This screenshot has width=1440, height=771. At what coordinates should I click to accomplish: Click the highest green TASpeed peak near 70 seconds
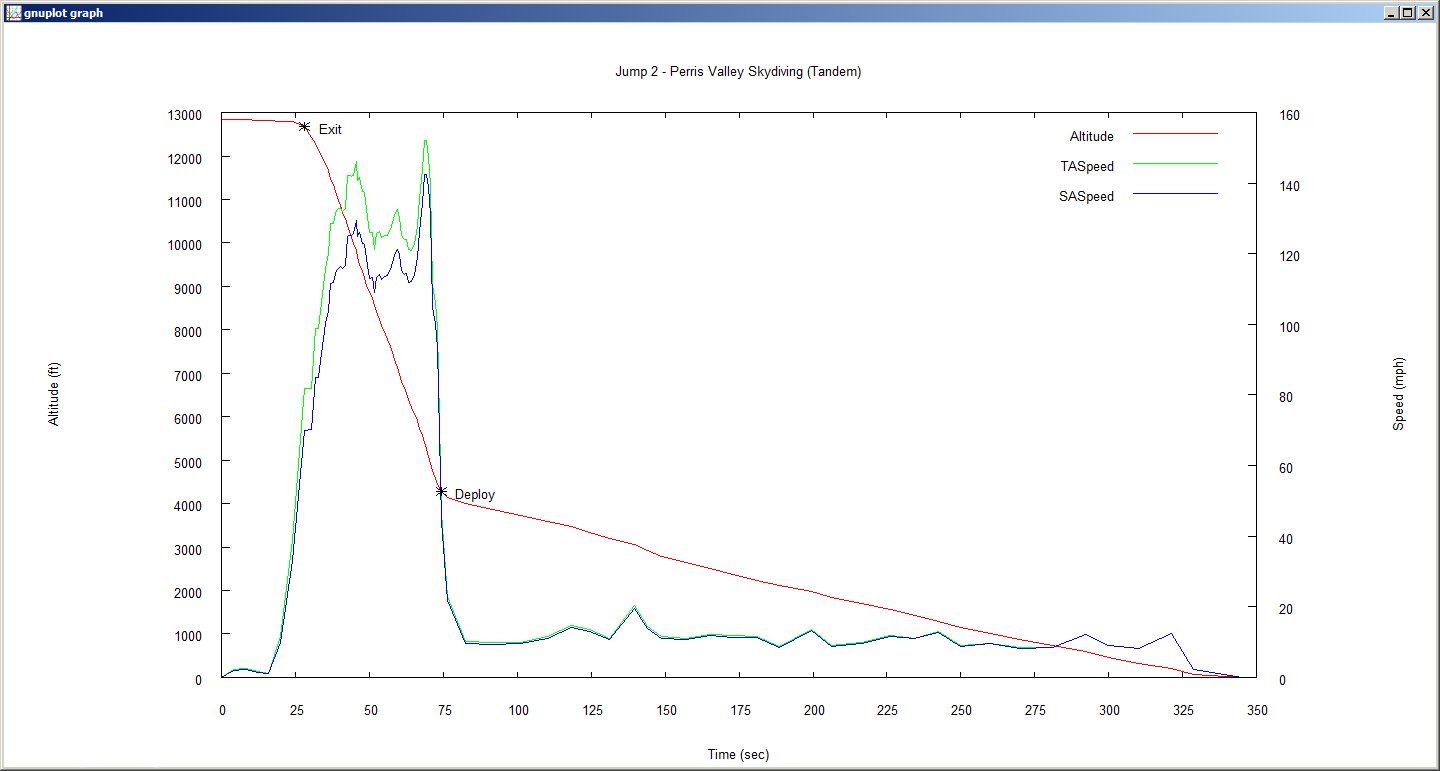[x=425, y=141]
